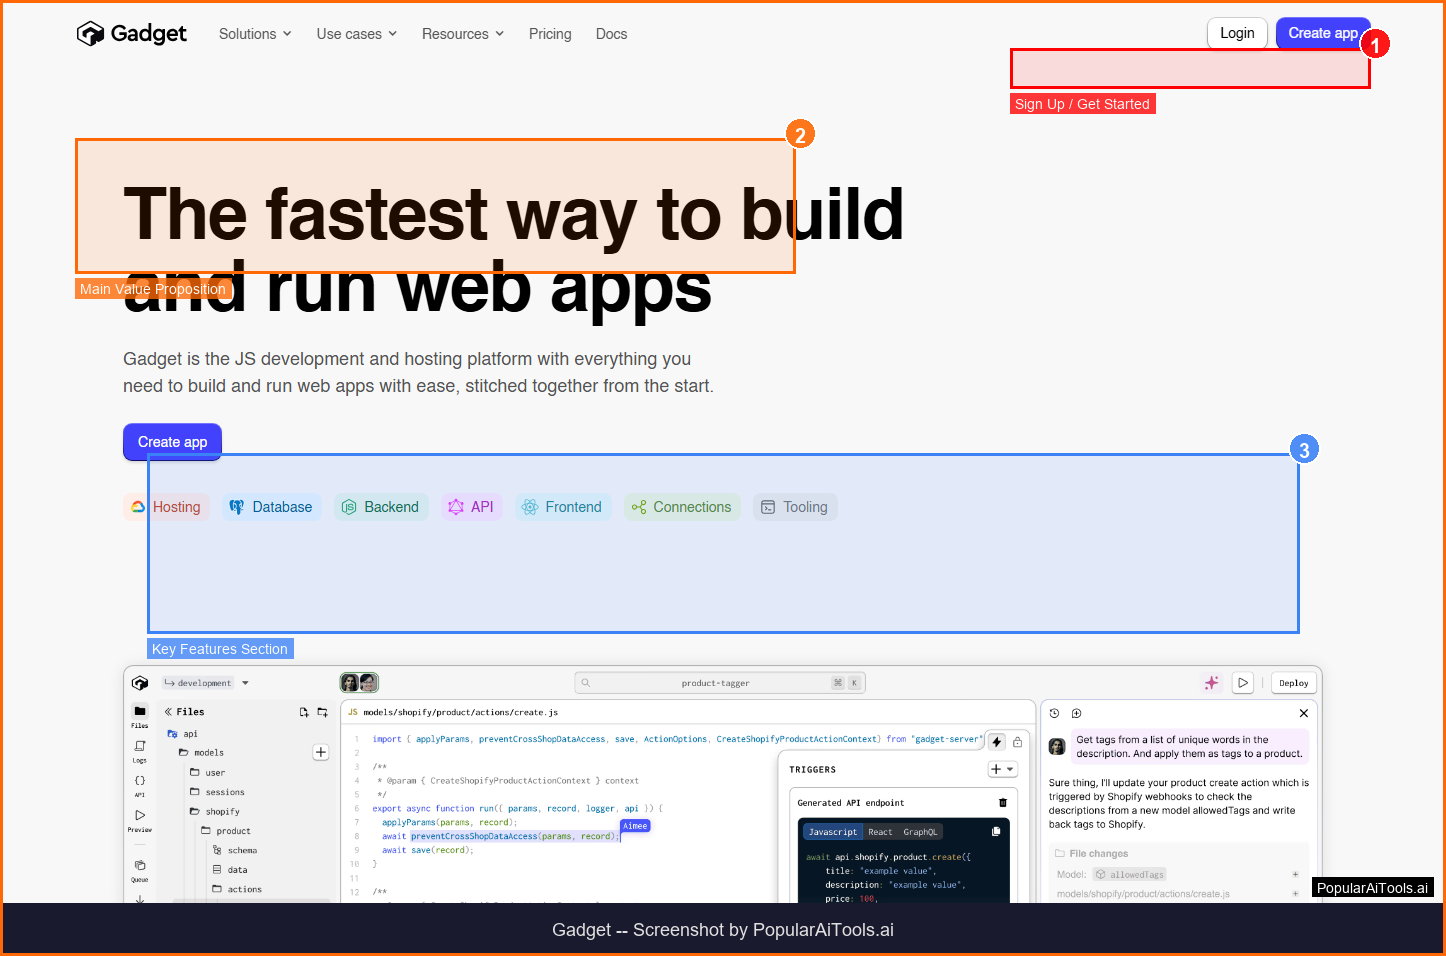Open chat history clock icon

pos(1054,713)
